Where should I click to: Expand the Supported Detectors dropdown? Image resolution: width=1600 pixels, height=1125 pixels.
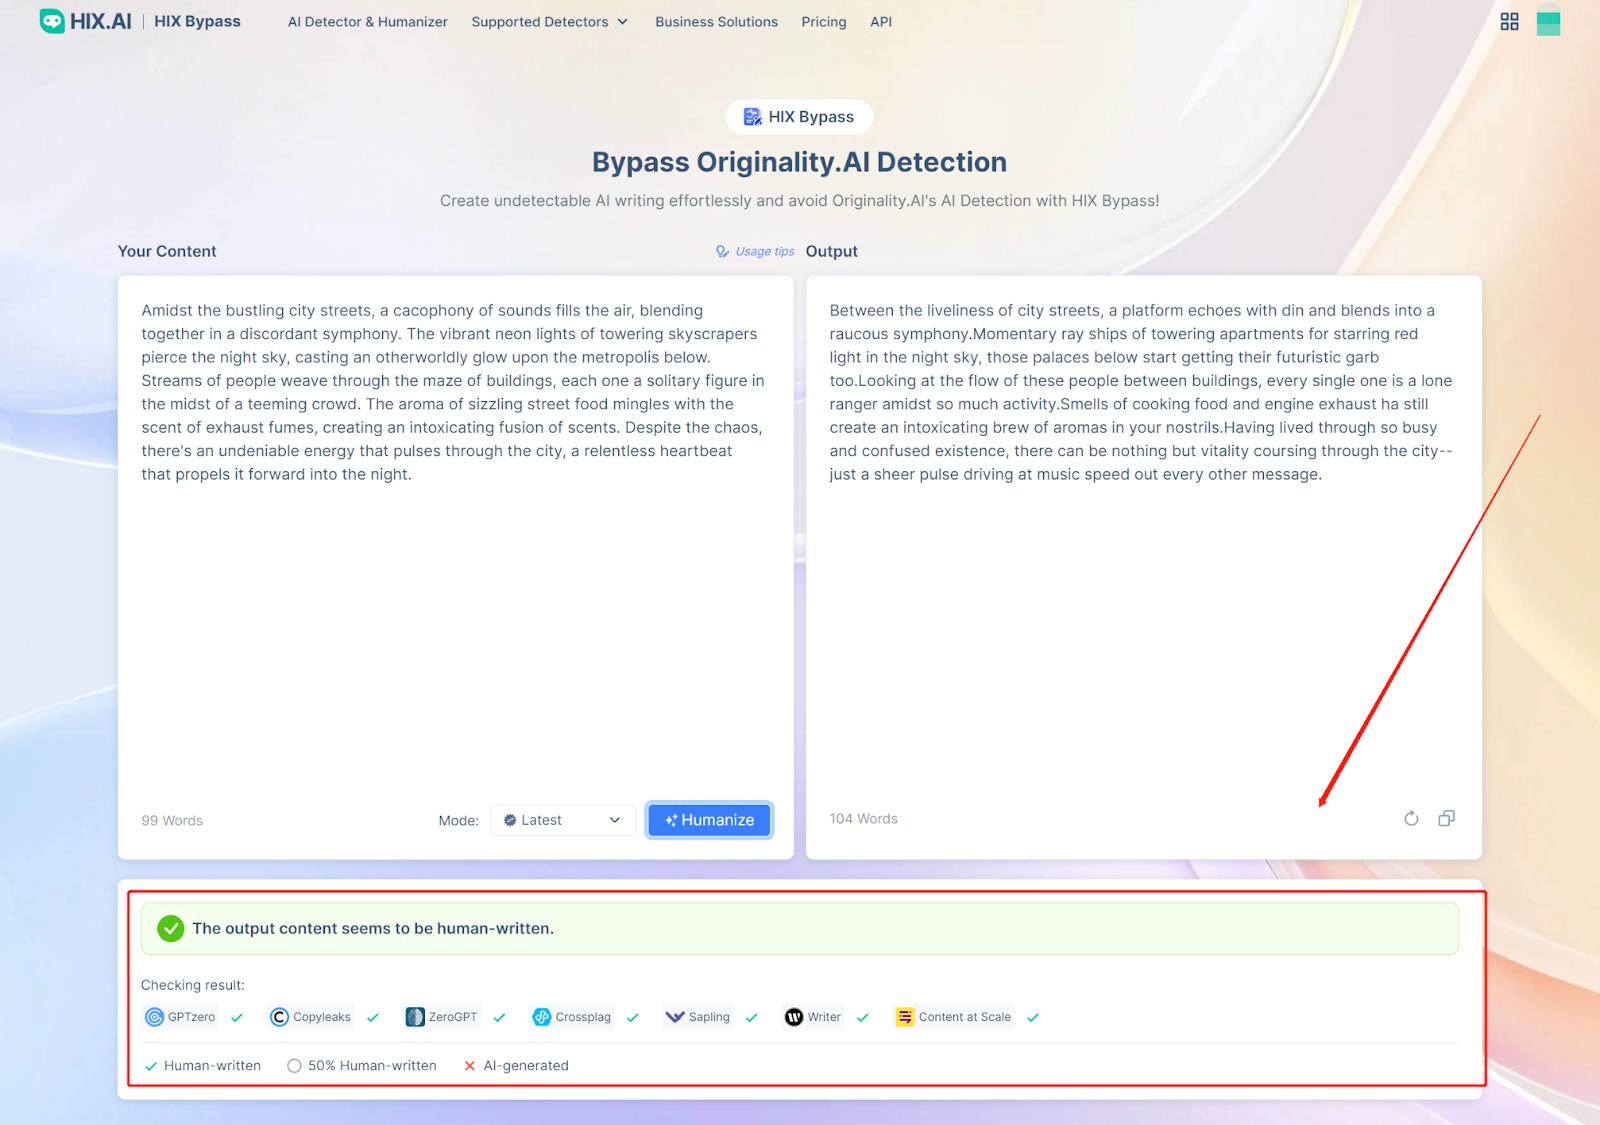pyautogui.click(x=549, y=22)
